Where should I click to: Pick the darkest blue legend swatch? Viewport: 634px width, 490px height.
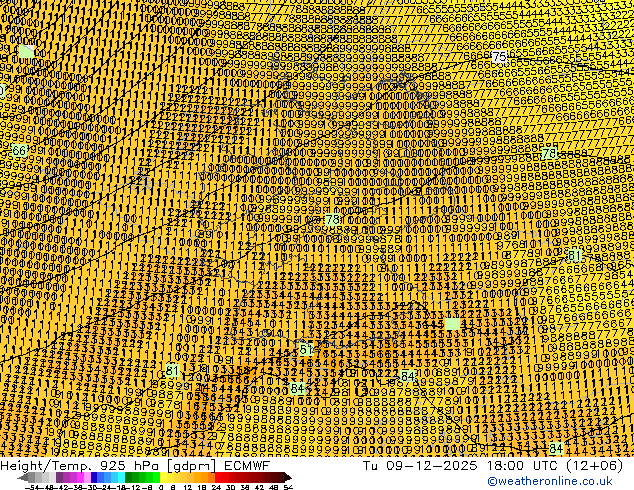(x=94, y=478)
